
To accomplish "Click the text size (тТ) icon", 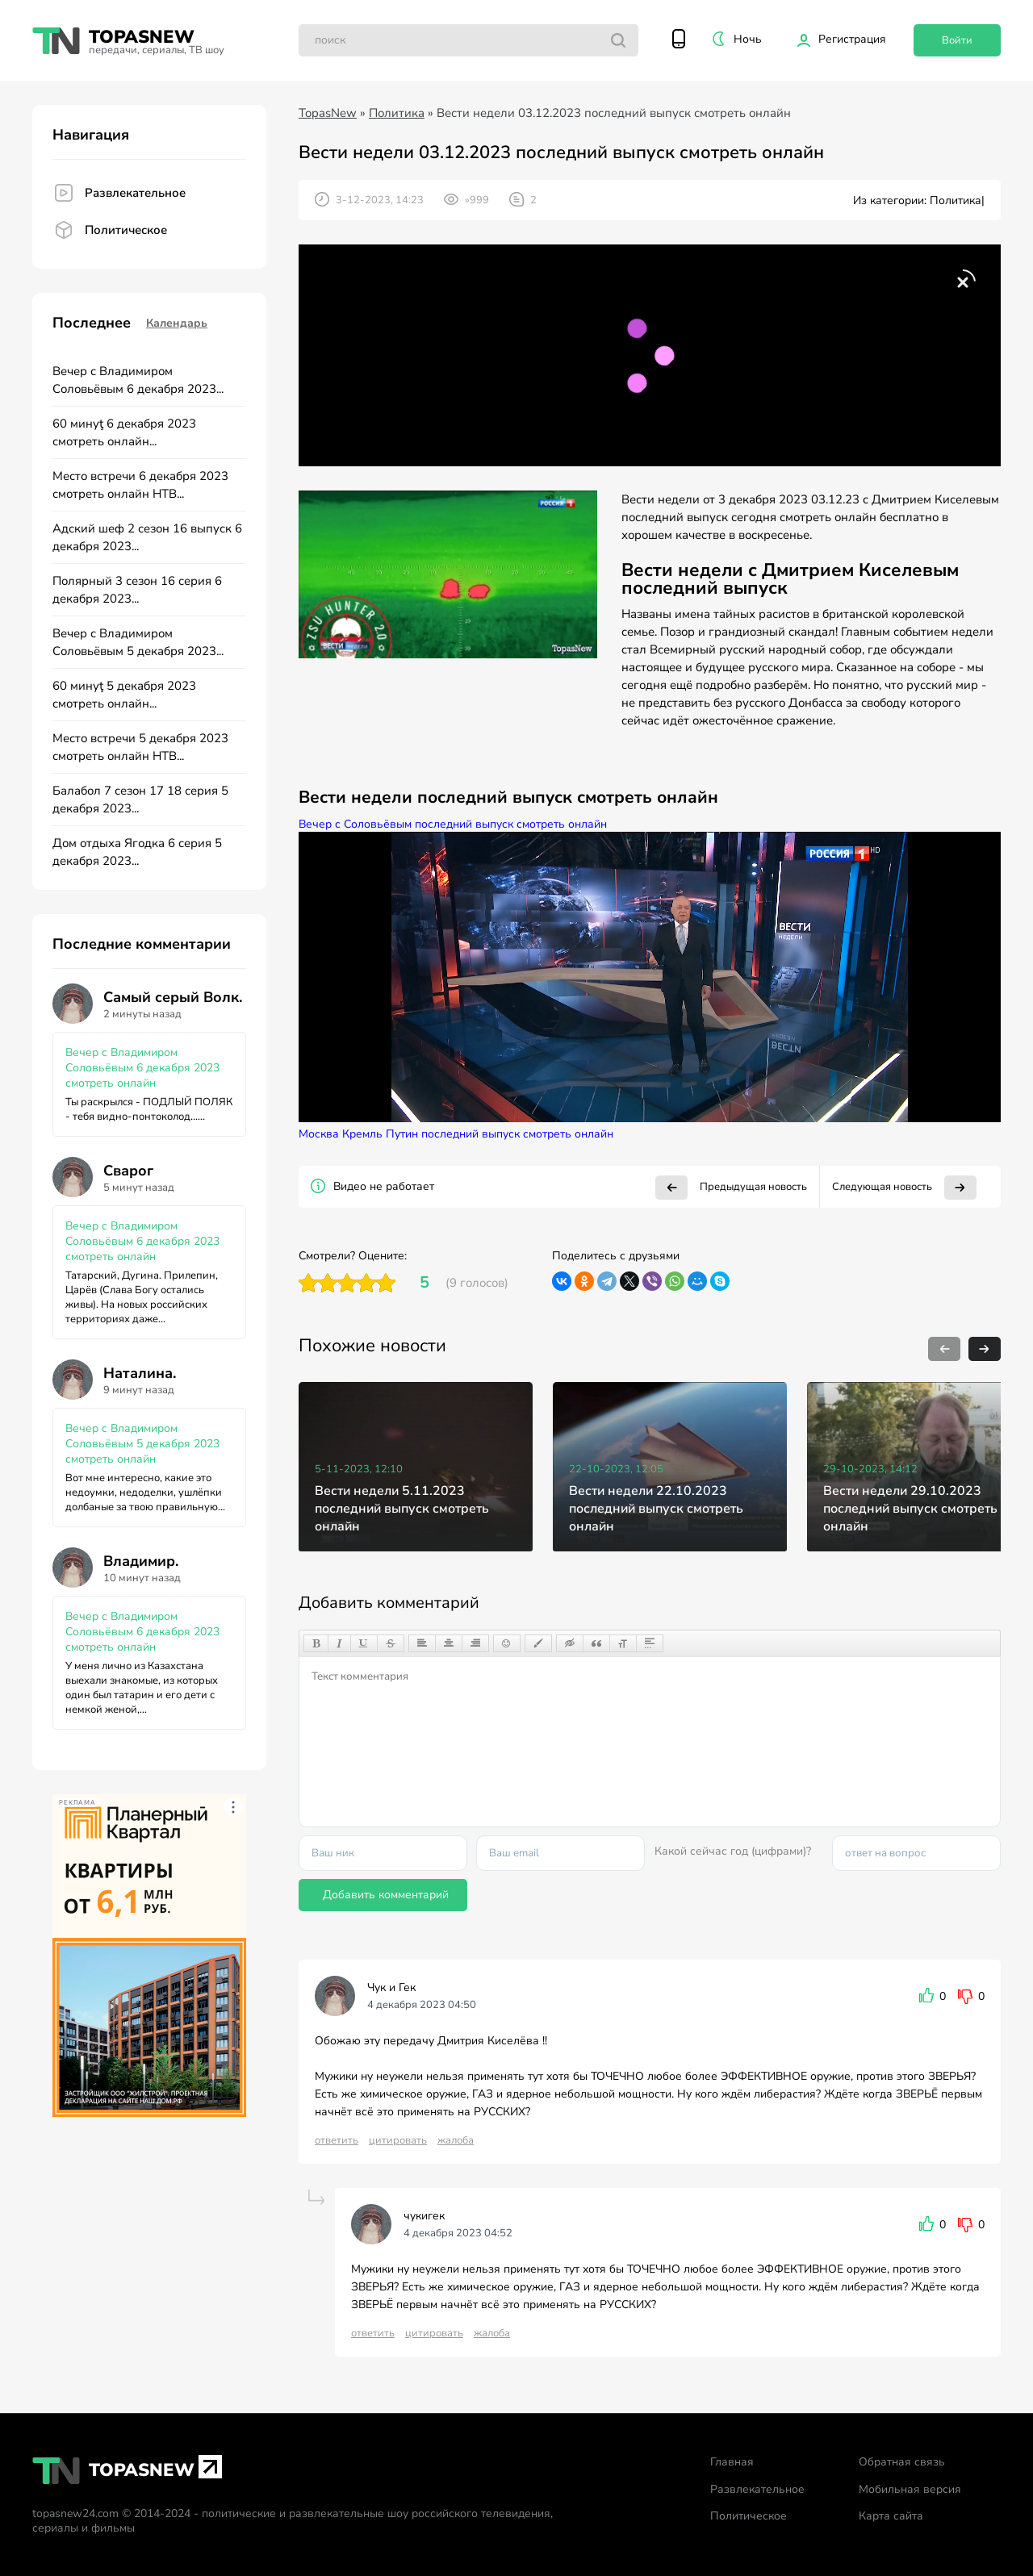I will point(622,1643).
